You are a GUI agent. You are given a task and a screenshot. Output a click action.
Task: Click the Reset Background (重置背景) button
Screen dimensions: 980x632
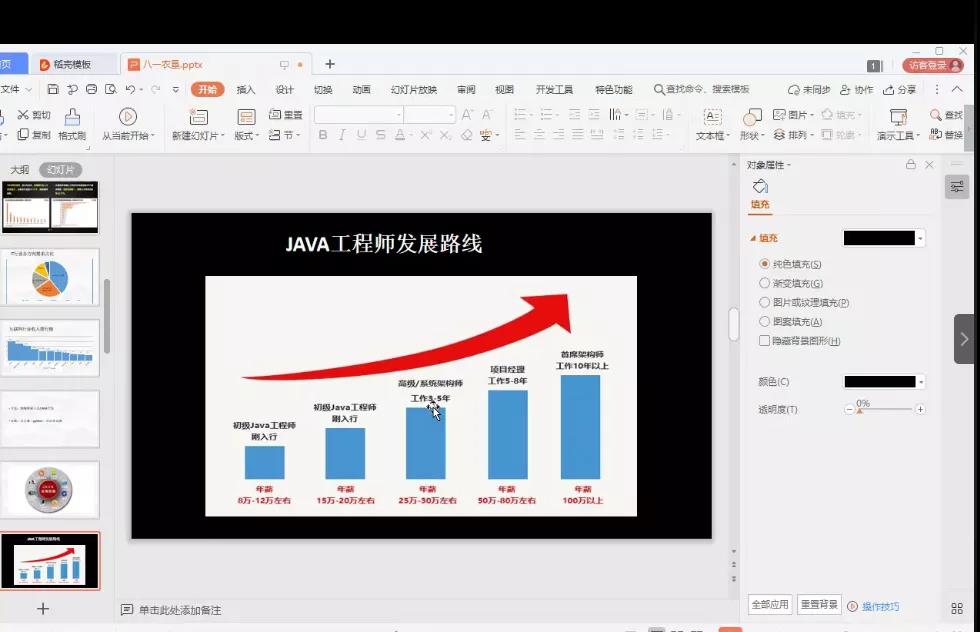[819, 605]
